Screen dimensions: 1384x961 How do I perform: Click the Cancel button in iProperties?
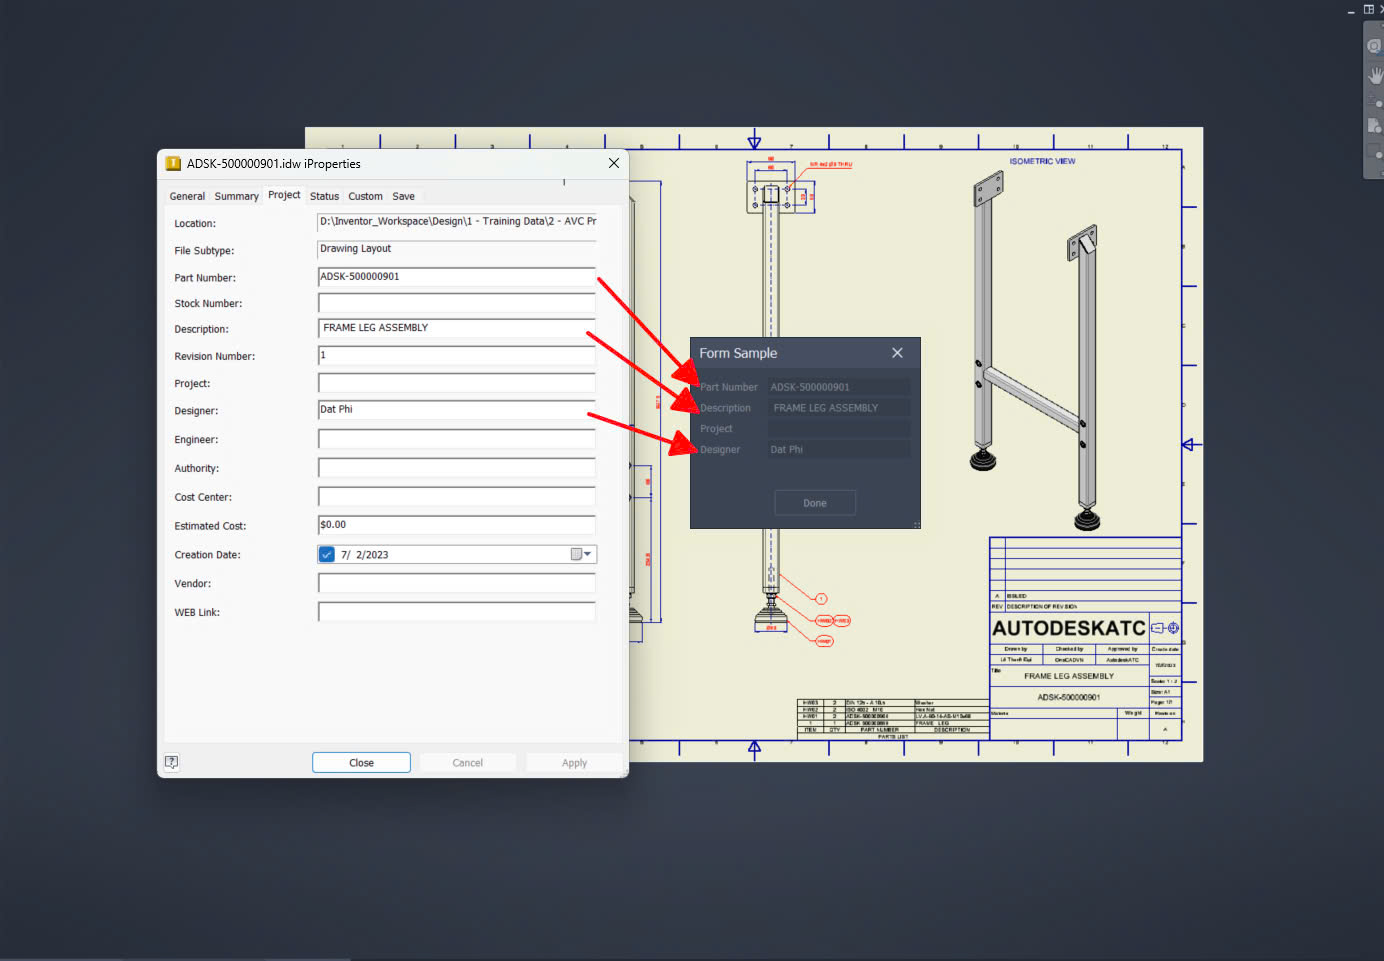point(467,763)
